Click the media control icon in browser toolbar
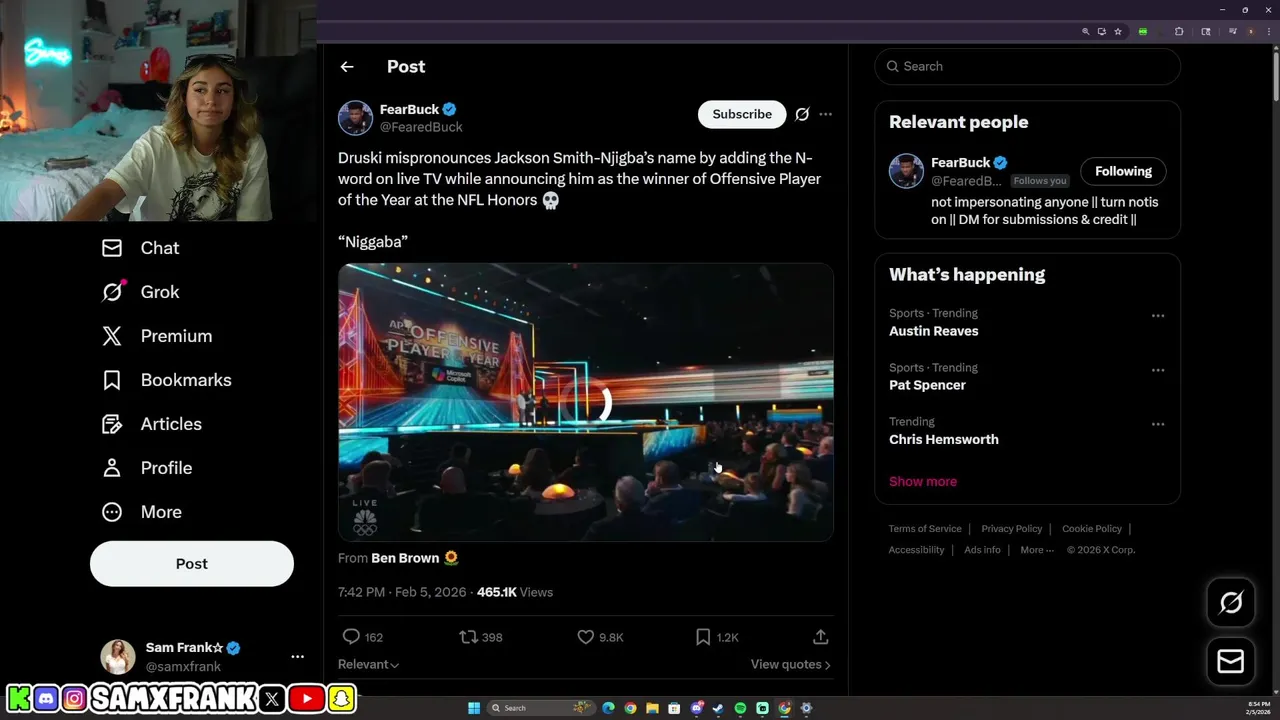This screenshot has height=720, width=1280. click(x=1233, y=32)
